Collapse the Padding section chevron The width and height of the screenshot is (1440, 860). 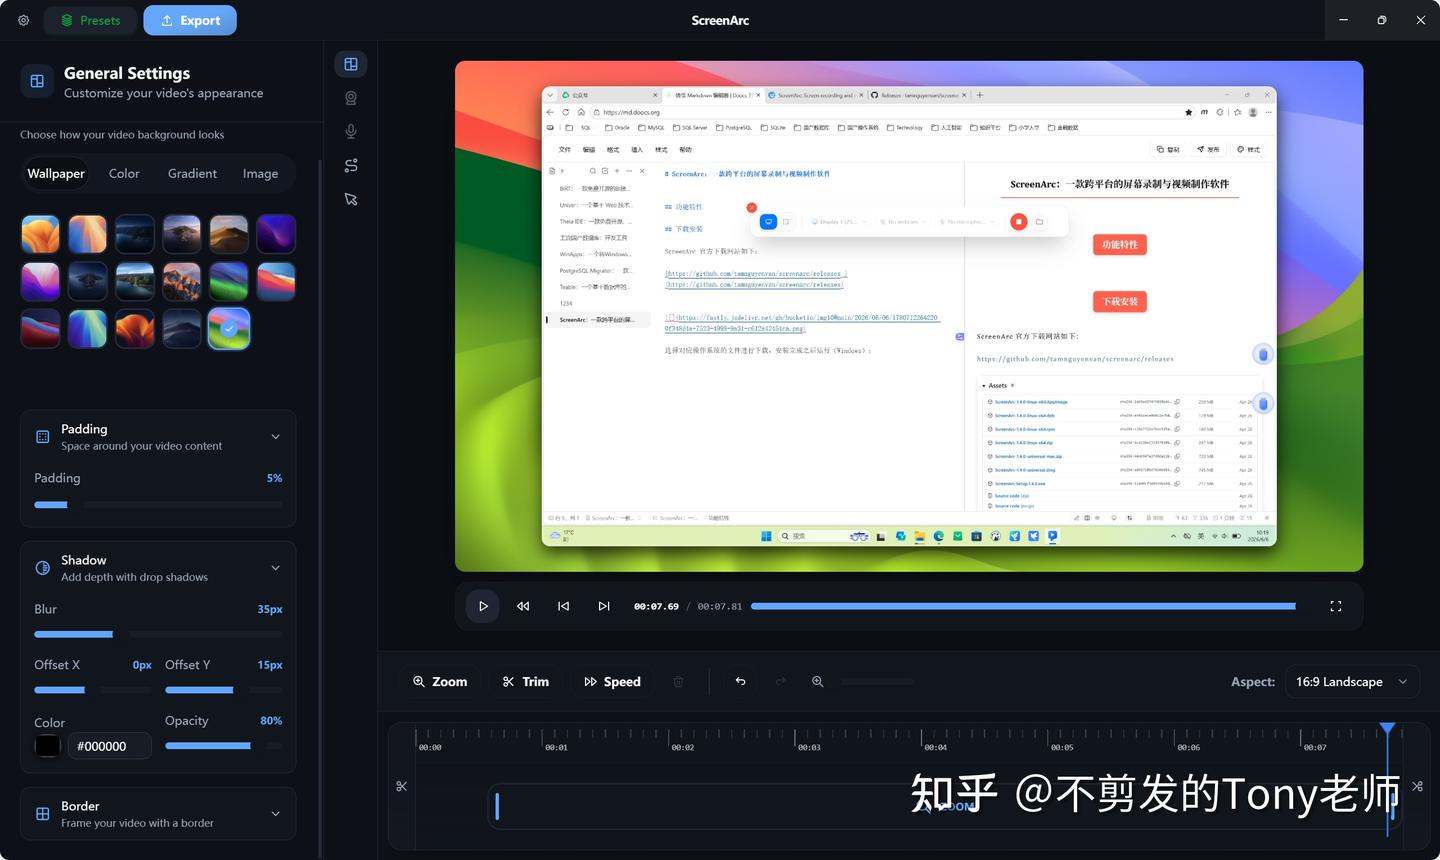click(276, 437)
